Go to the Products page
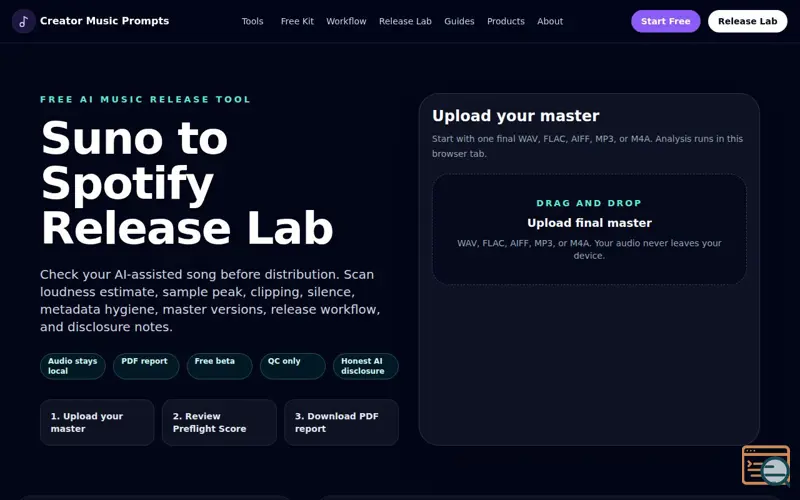This screenshot has width=800, height=500. (x=506, y=21)
